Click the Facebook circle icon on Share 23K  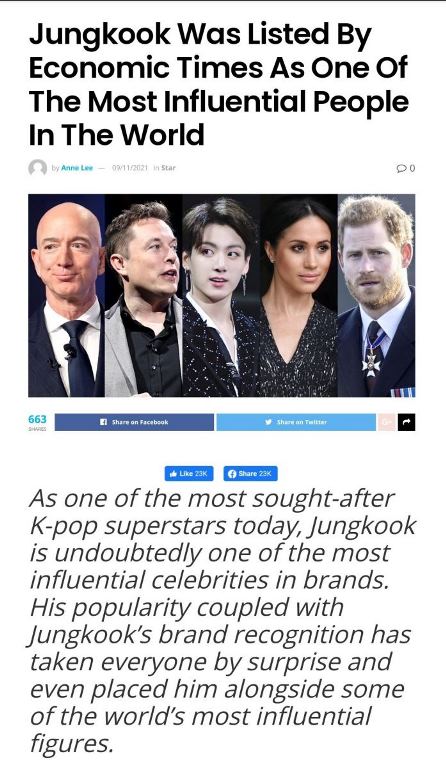coord(232,474)
